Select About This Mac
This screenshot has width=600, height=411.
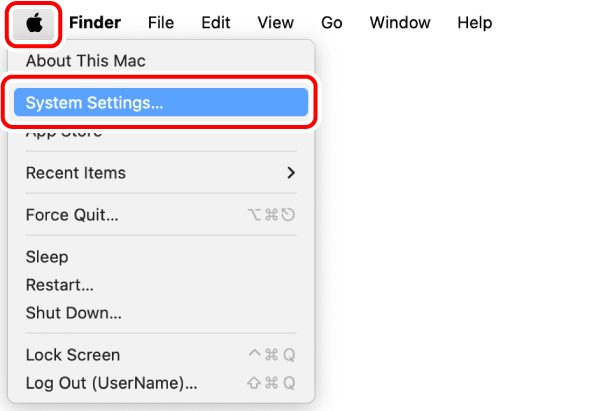(x=85, y=61)
